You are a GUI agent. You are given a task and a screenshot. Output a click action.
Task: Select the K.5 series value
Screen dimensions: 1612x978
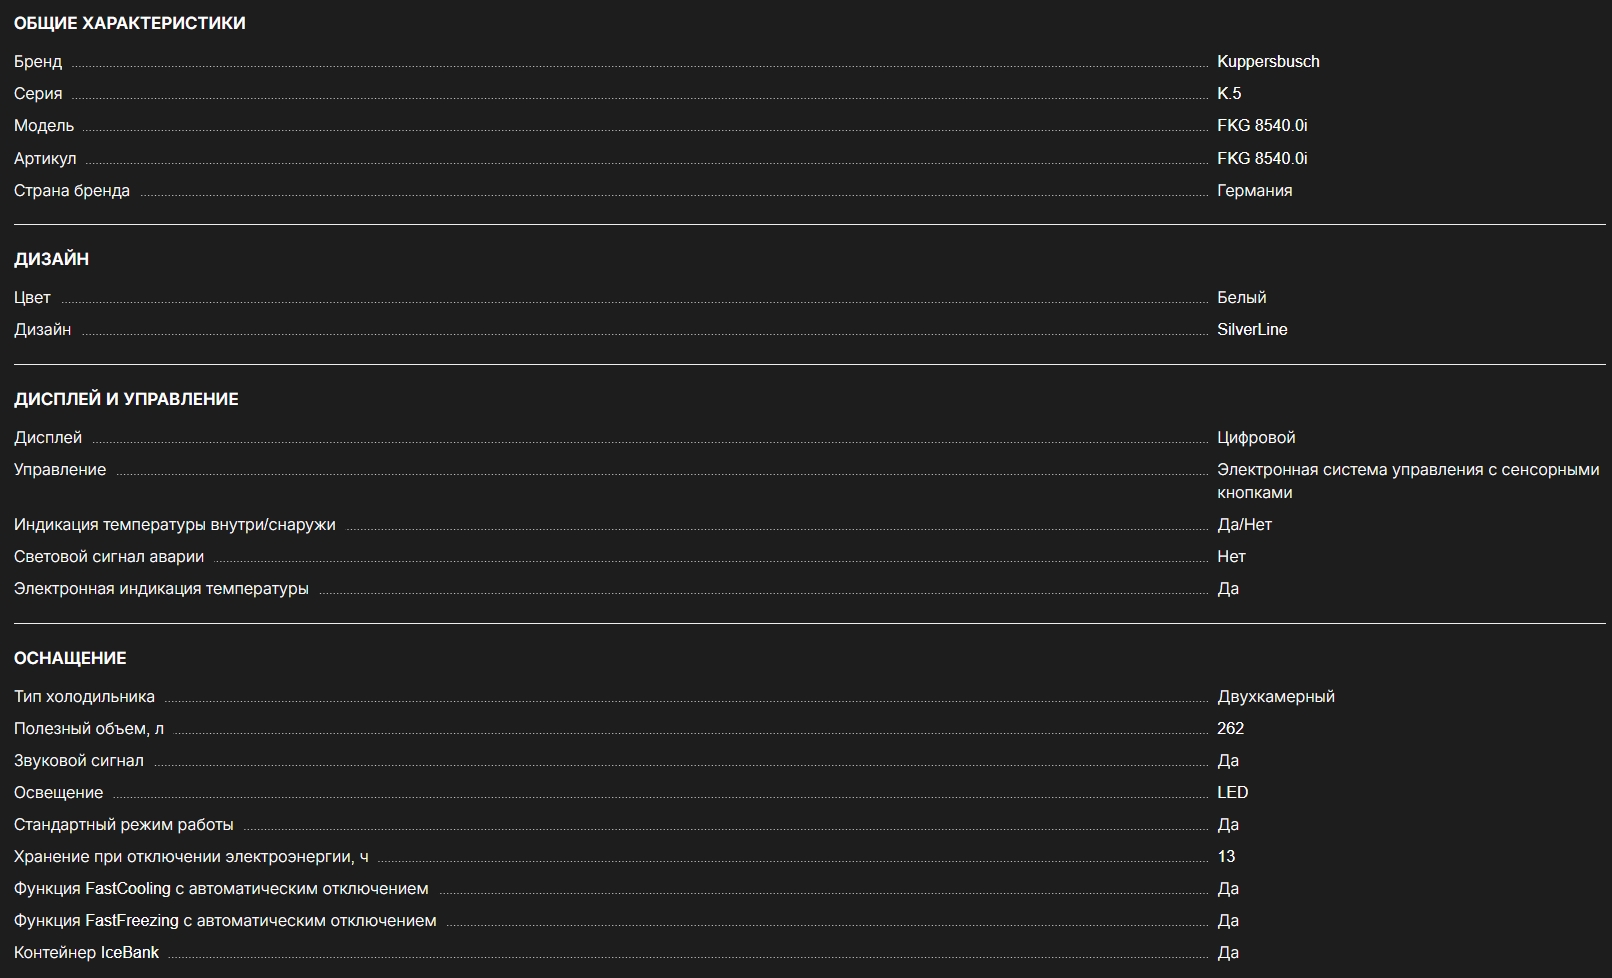point(1228,94)
